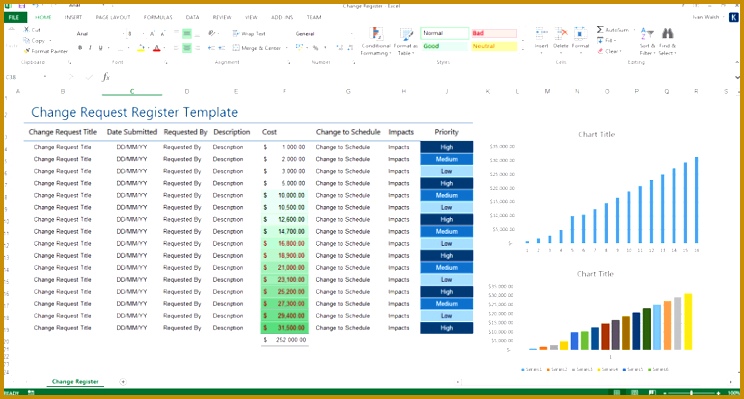The width and height of the screenshot is (744, 399).
Task: Open Conditional Formatting
Action: click(376, 41)
